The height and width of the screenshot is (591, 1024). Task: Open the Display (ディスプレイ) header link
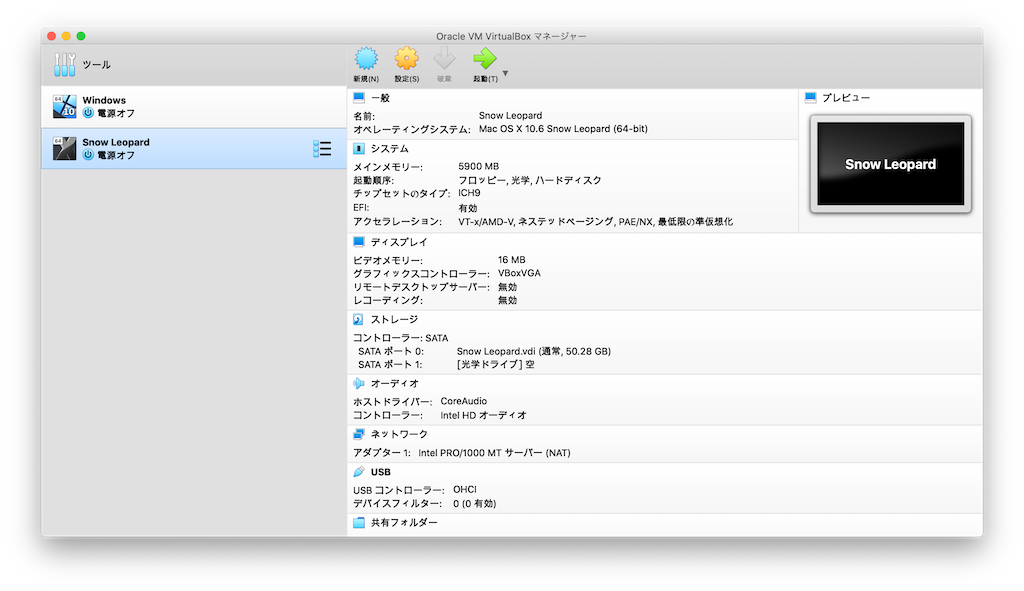click(398, 242)
